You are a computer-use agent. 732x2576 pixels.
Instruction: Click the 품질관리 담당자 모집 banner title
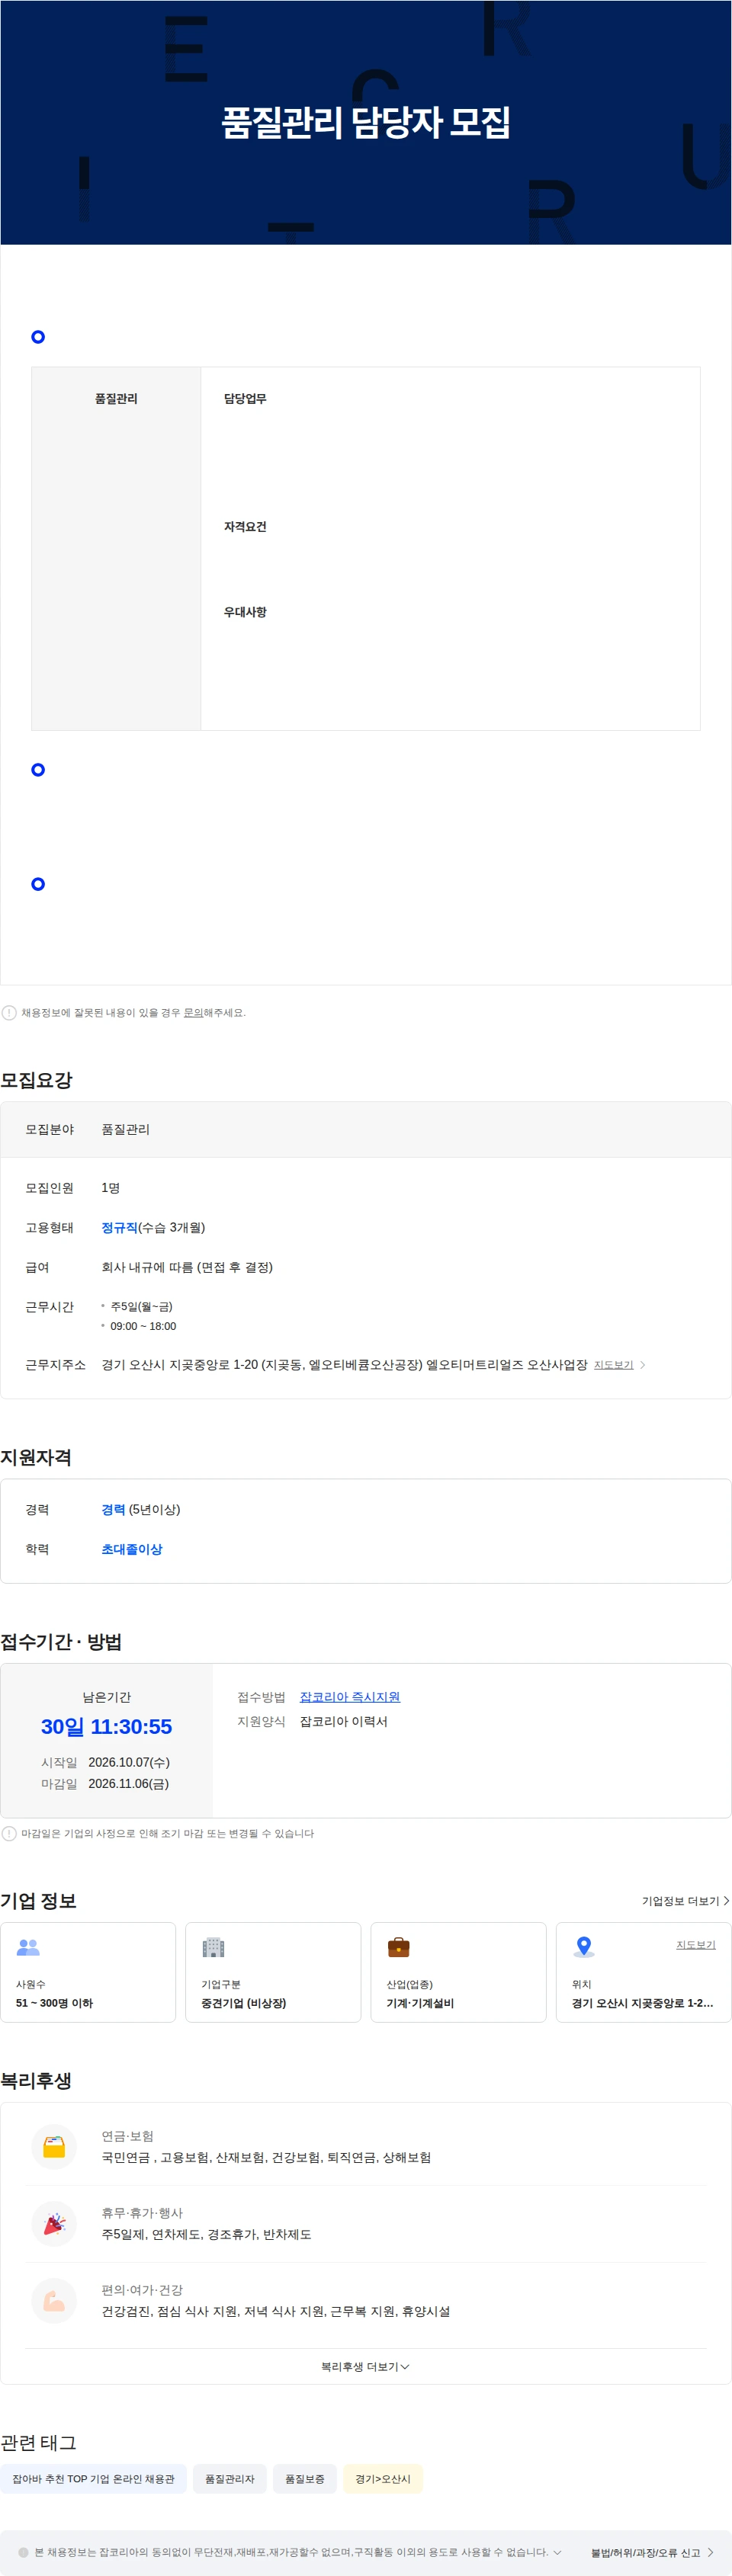(366, 122)
